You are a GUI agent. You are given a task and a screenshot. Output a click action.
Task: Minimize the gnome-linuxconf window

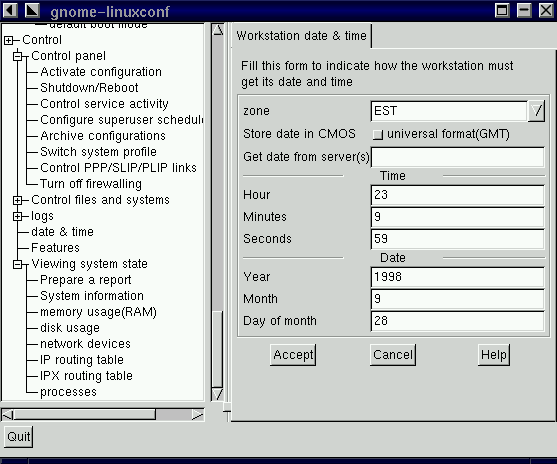pos(524,10)
